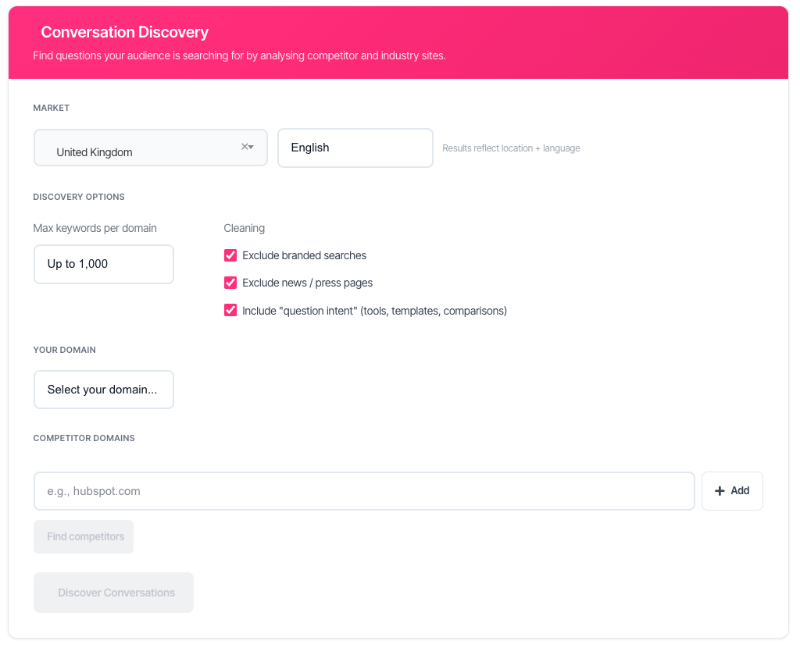Expand the market country dropdown arrow
Viewport: 800px width, 648px height.
click(252, 147)
